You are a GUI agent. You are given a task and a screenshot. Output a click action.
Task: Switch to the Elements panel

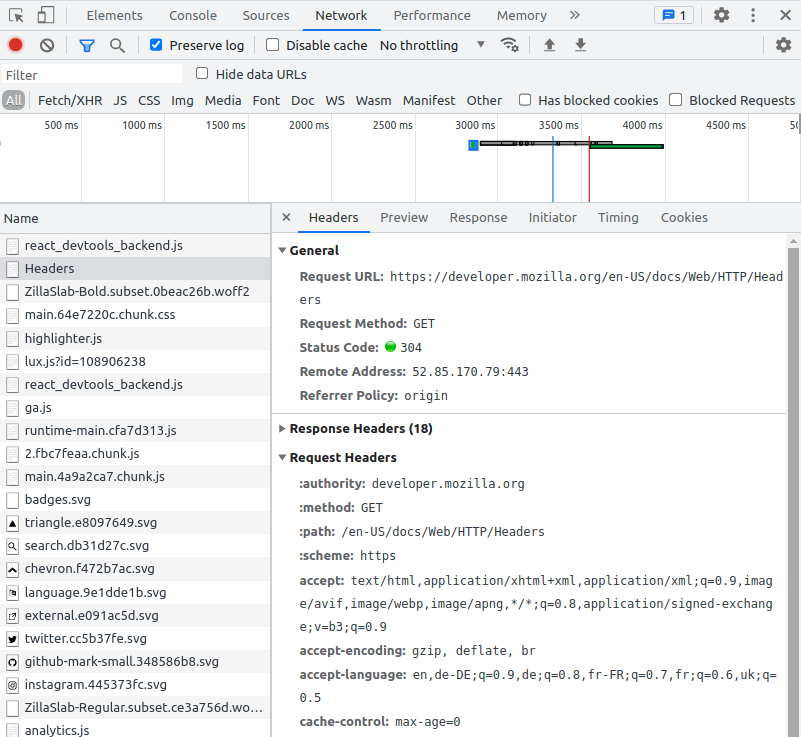pos(114,15)
